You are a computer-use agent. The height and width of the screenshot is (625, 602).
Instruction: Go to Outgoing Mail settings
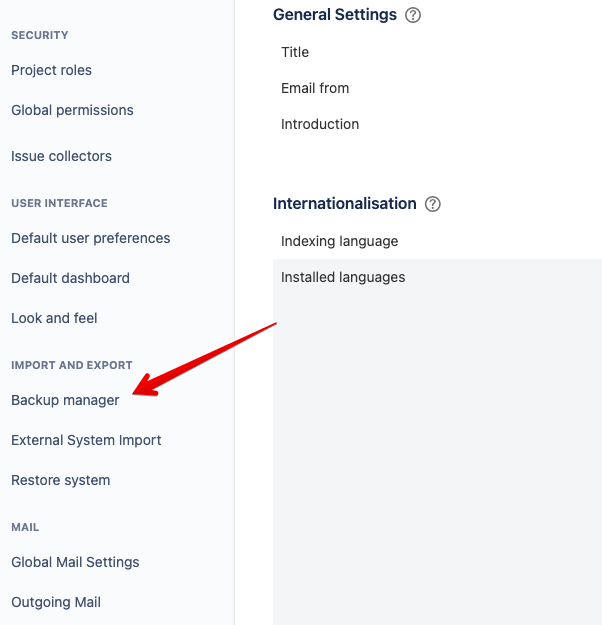[56, 602]
